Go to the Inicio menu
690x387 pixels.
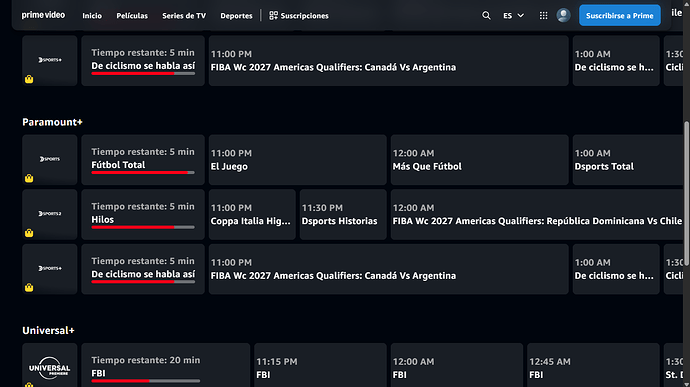(92, 15)
